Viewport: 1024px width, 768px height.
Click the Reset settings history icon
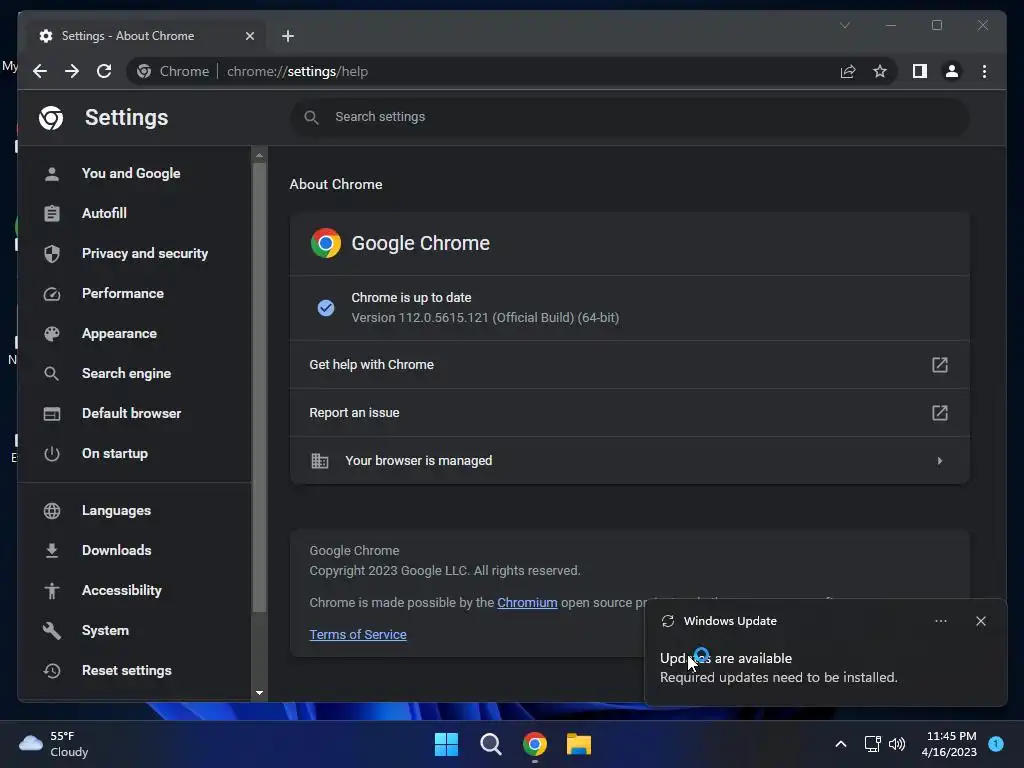52,671
